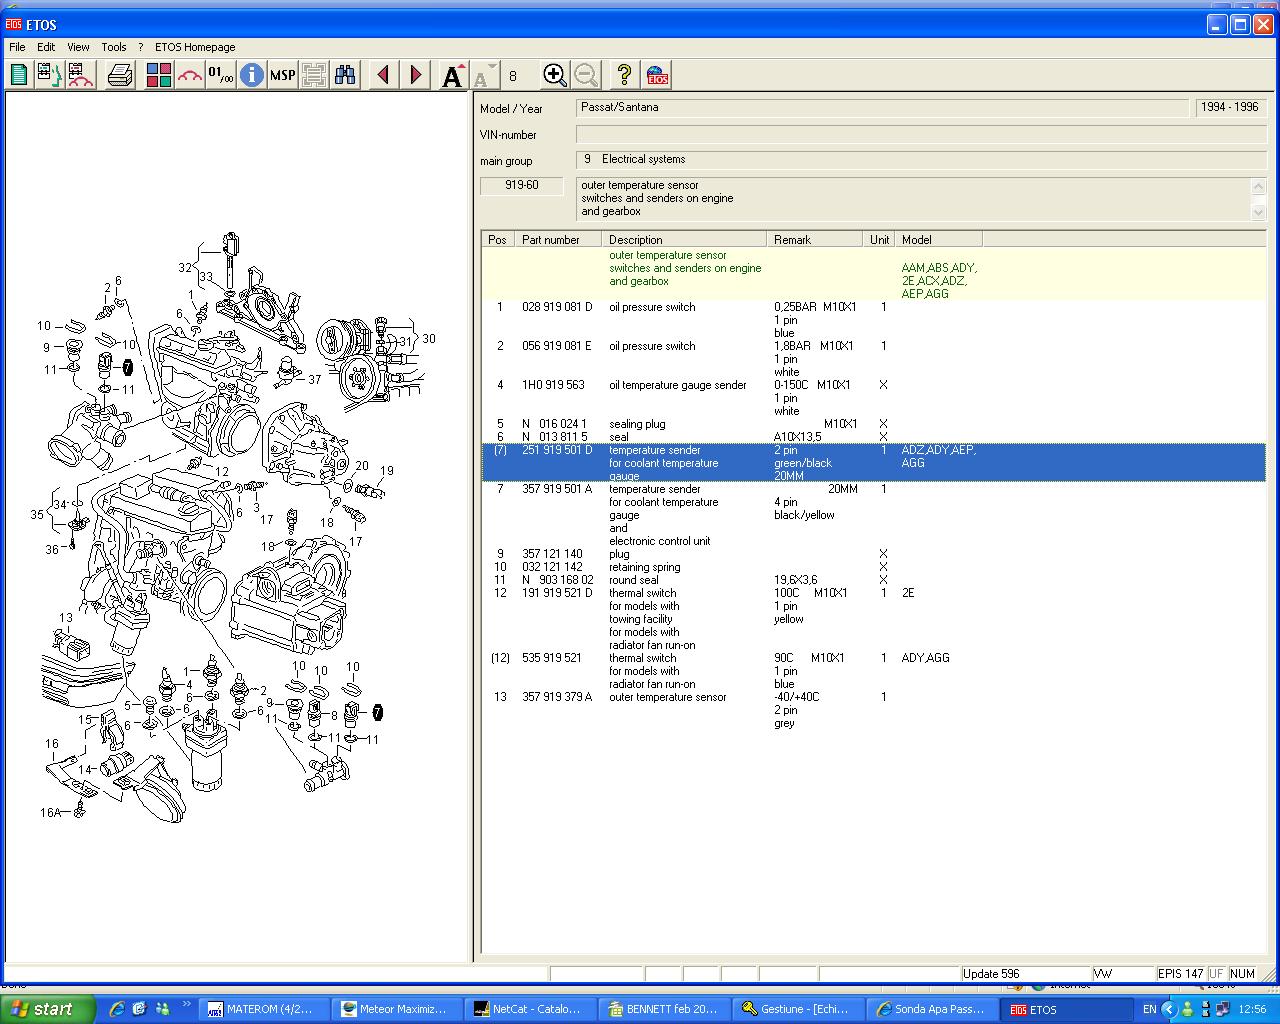Viewport: 1280px width, 1024px height.
Task: Go to previous page with left red arrow
Action: tap(383, 75)
